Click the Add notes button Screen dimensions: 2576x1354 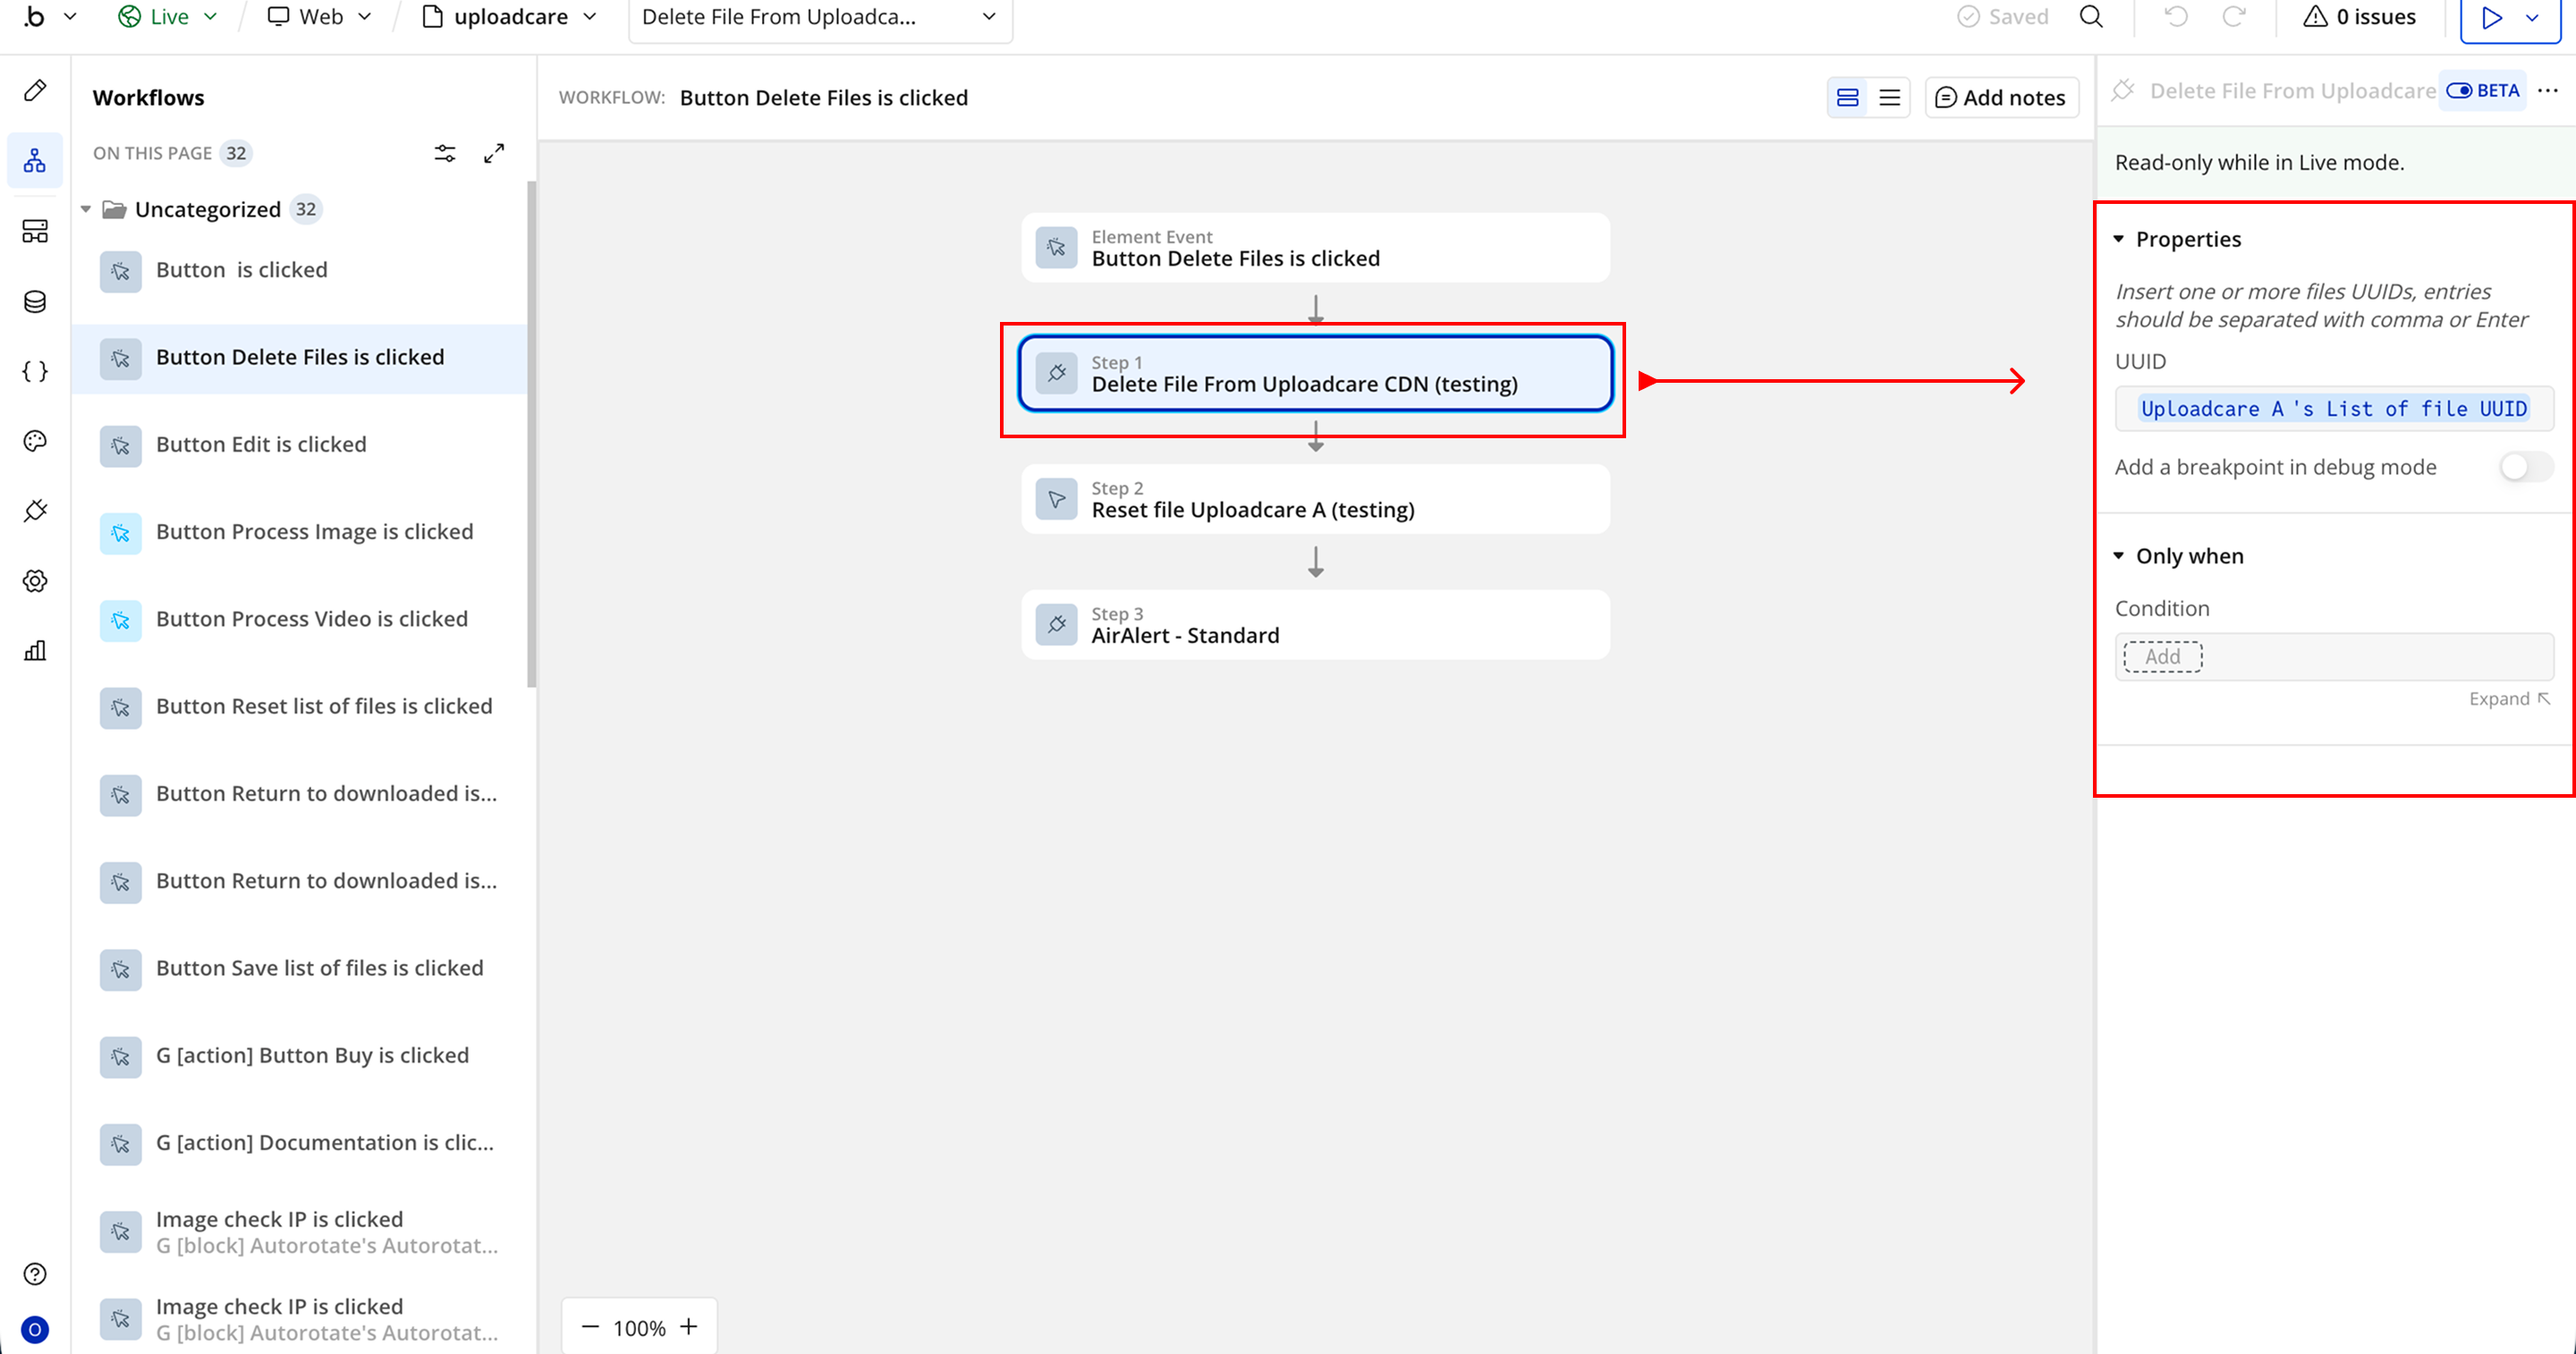click(2001, 98)
